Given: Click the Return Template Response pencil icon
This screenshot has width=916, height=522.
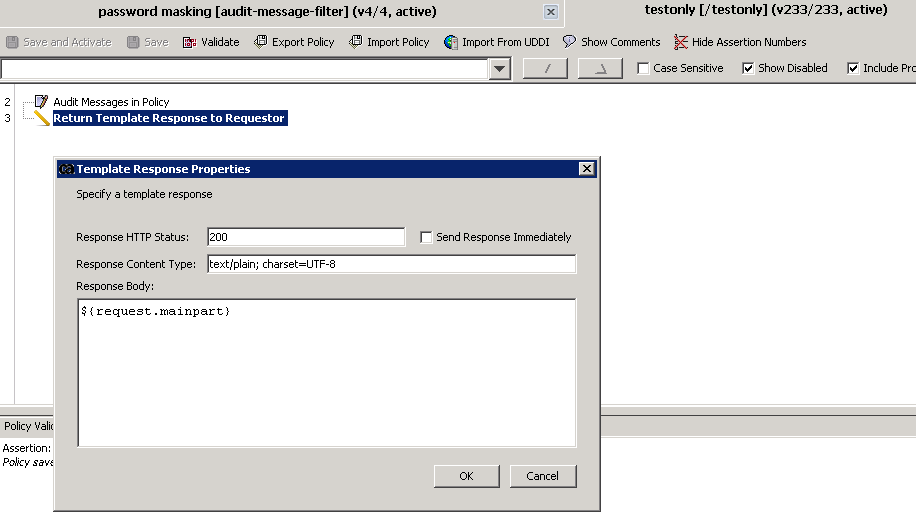Looking at the screenshot, I should click(41, 118).
